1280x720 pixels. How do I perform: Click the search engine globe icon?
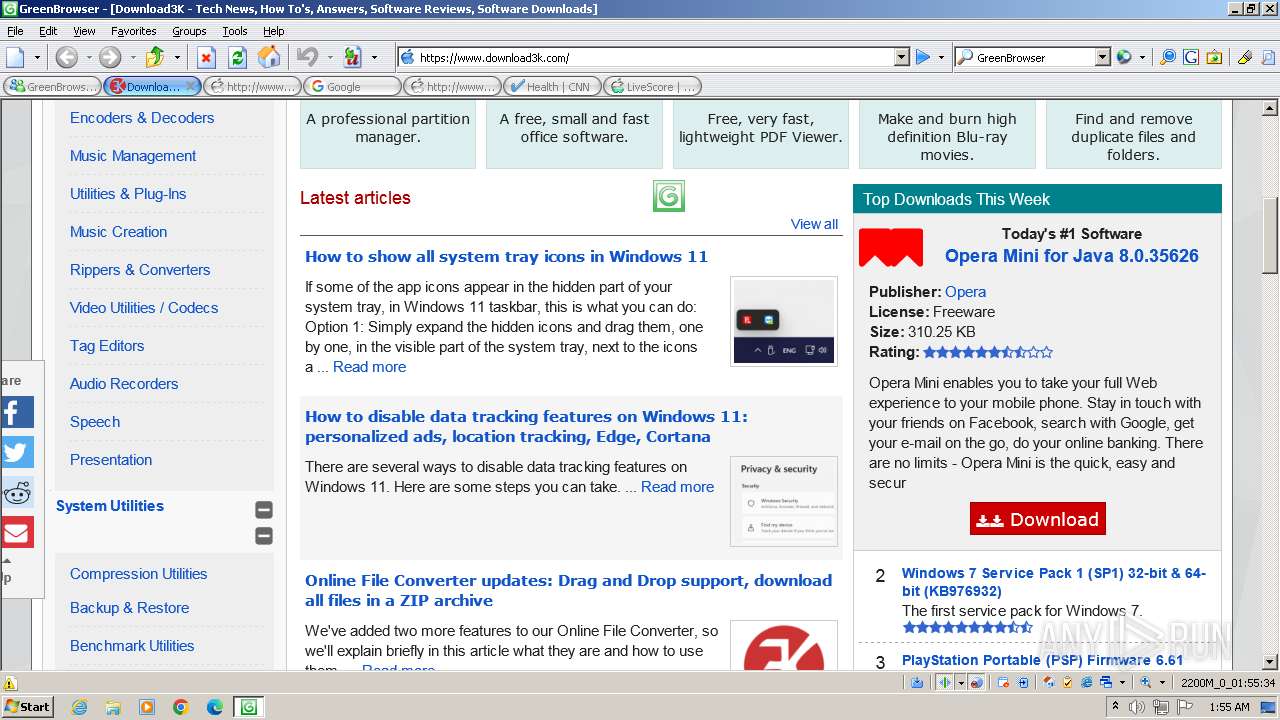pos(1124,57)
